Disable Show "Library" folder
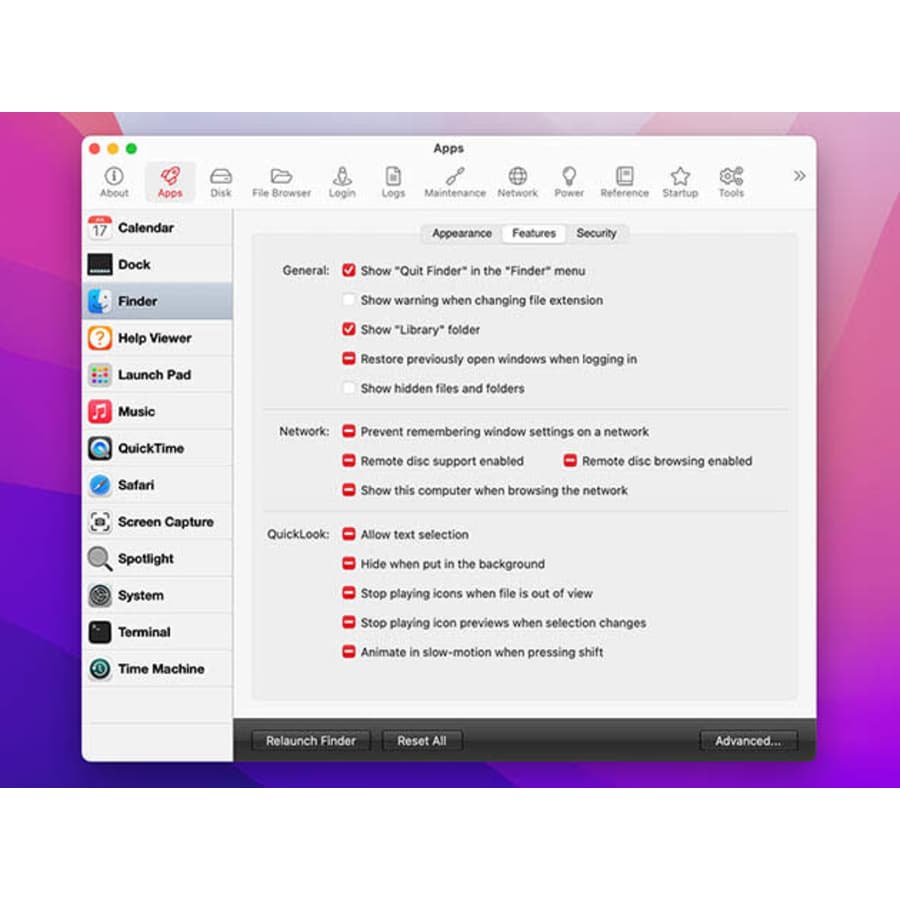This screenshot has width=900, height=900. click(350, 329)
